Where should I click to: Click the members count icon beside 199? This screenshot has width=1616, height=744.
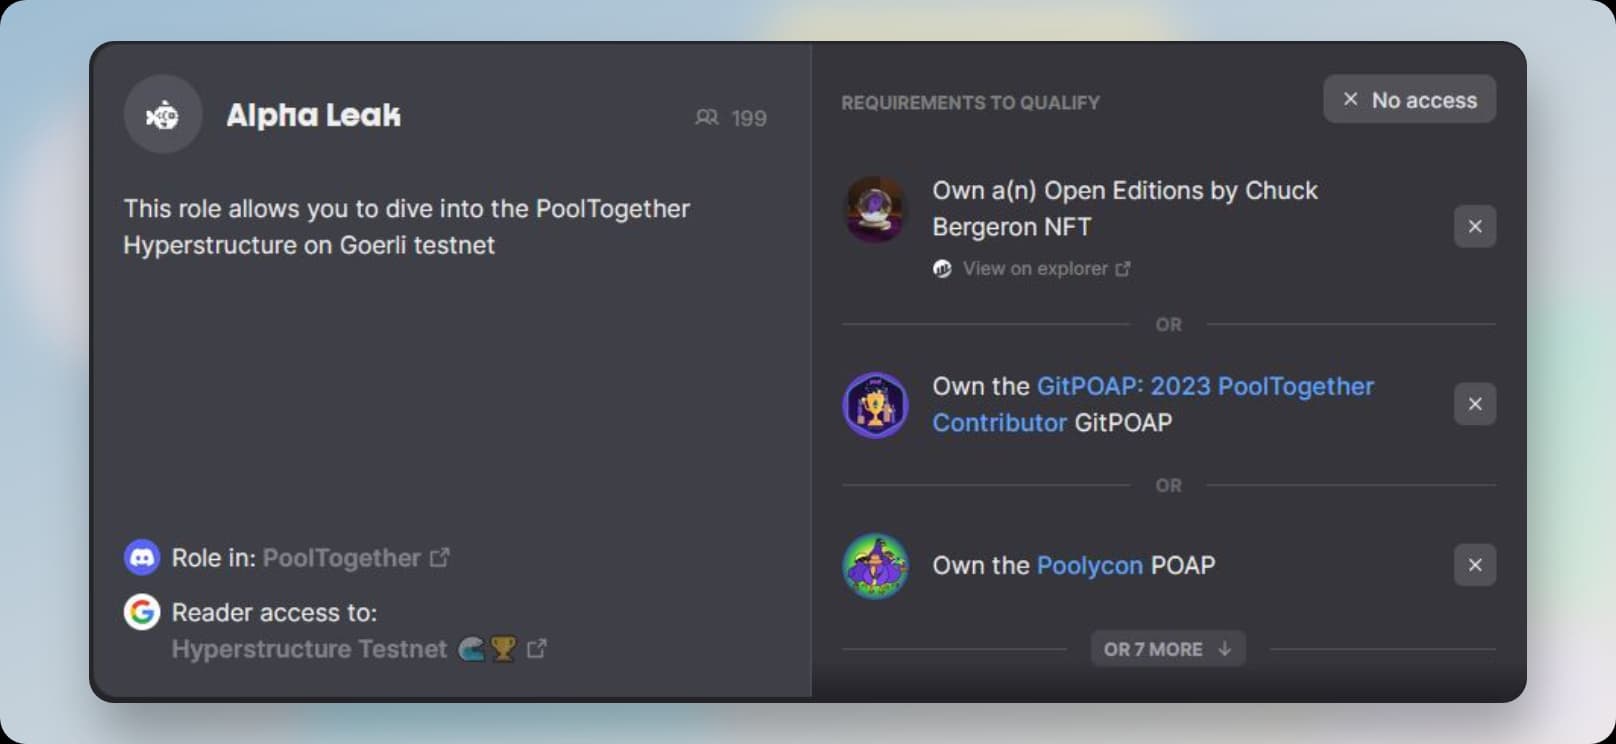click(x=707, y=118)
